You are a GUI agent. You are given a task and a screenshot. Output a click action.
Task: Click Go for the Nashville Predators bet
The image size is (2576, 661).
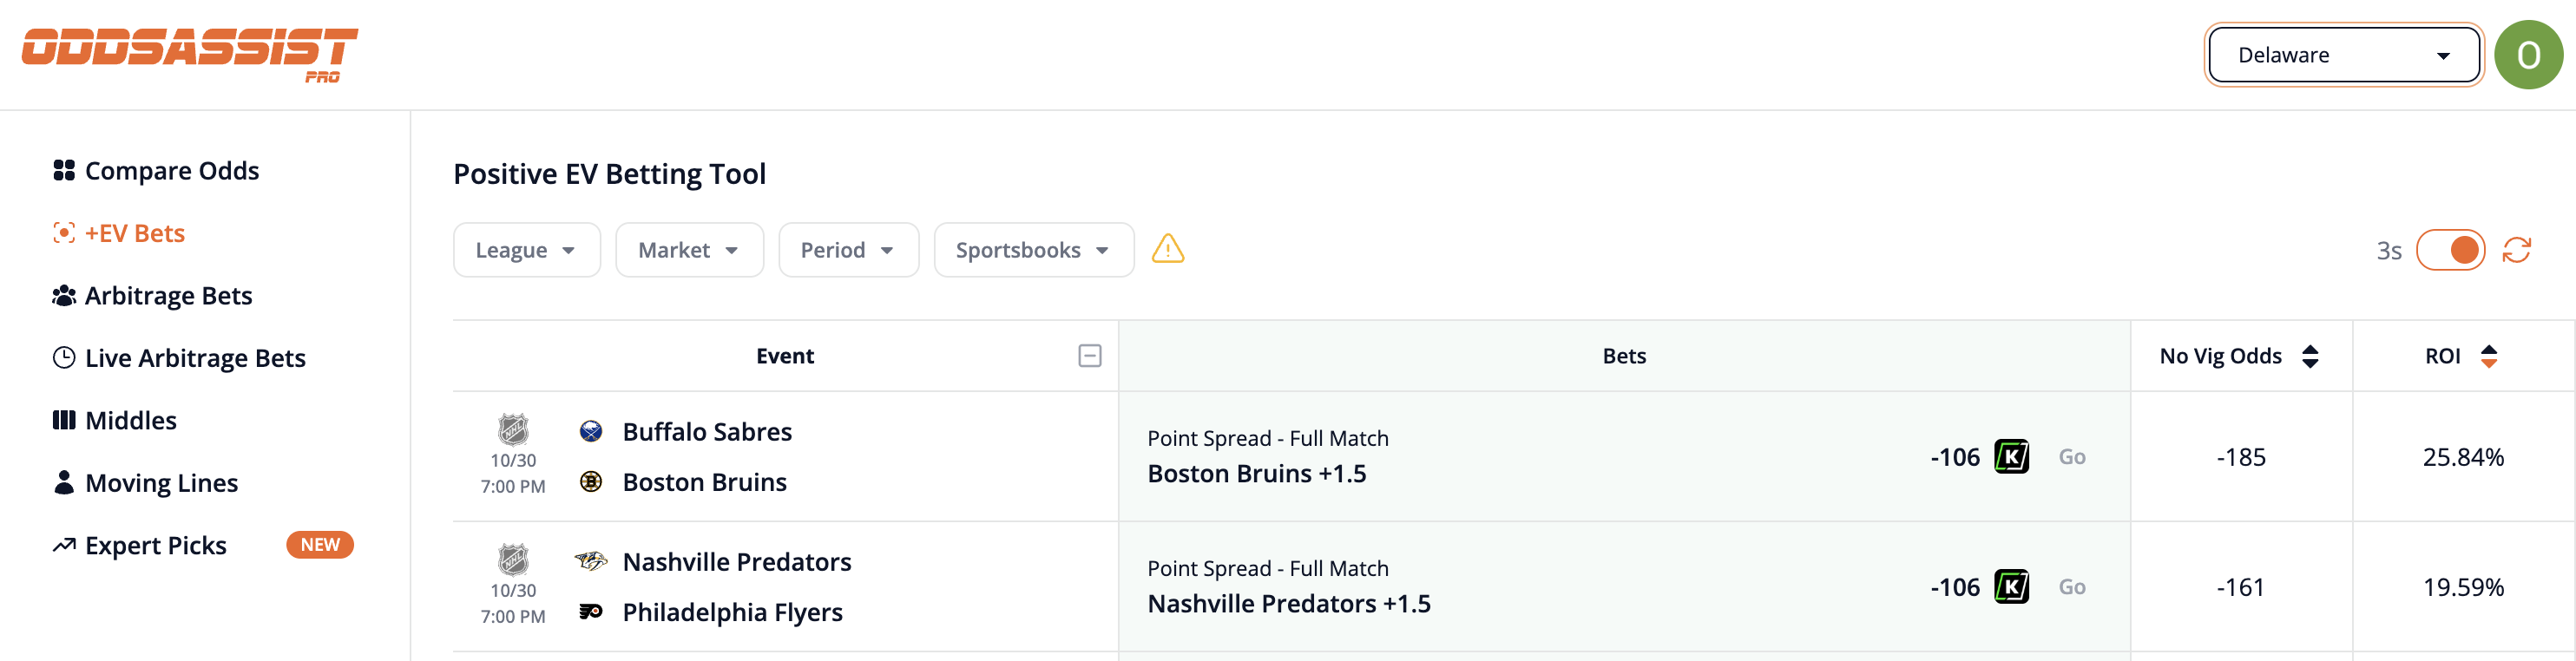[x=2072, y=586]
